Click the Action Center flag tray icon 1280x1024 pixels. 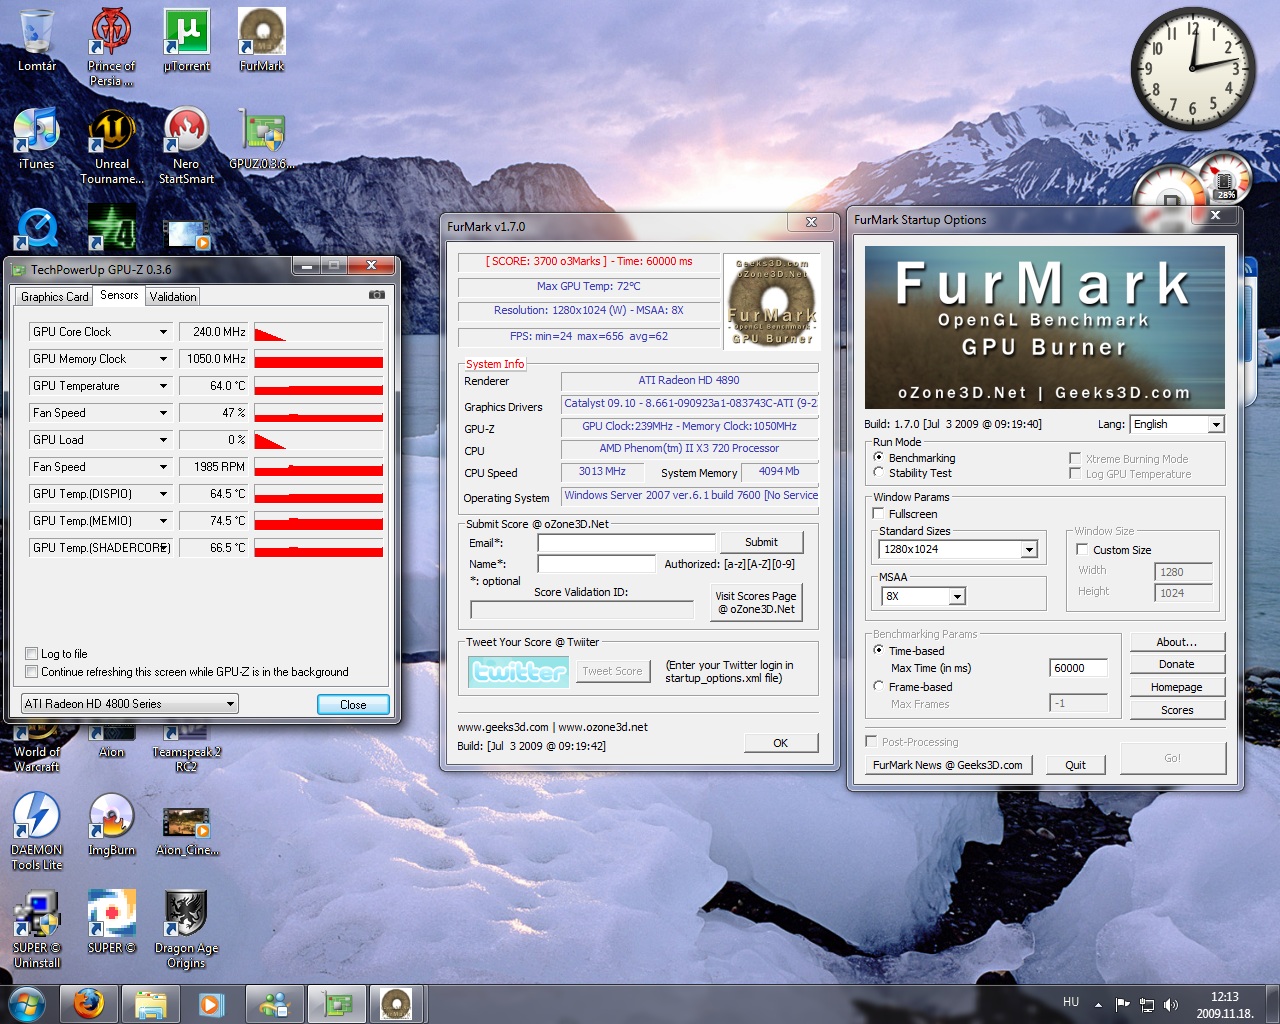click(x=1122, y=1004)
